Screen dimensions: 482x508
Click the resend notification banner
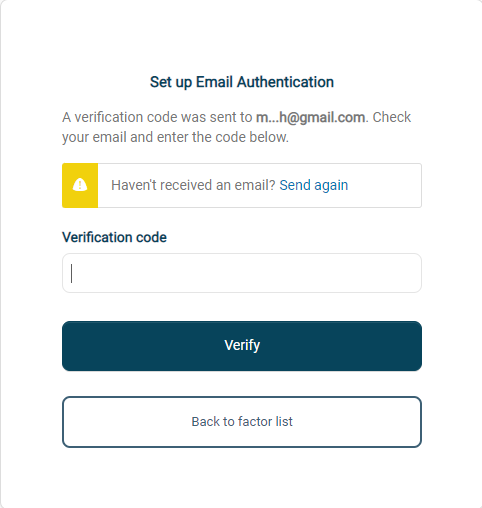pyautogui.click(x=242, y=185)
